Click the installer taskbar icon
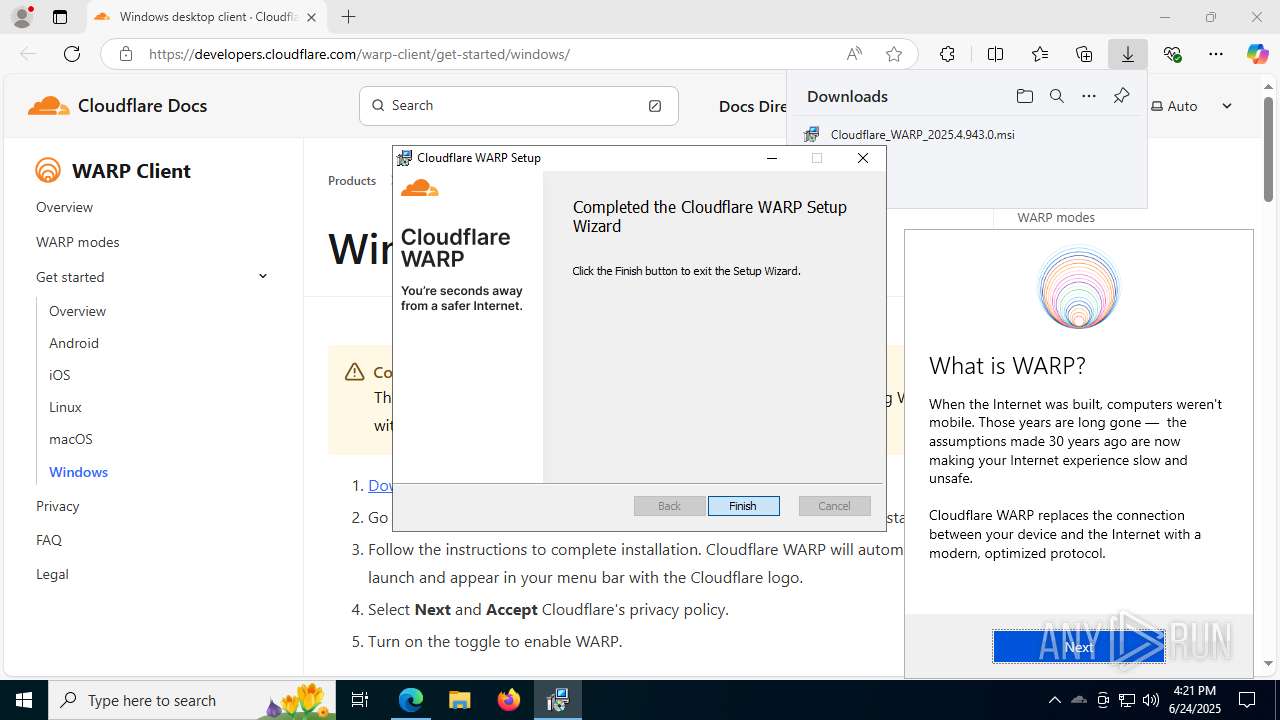 tap(557, 700)
